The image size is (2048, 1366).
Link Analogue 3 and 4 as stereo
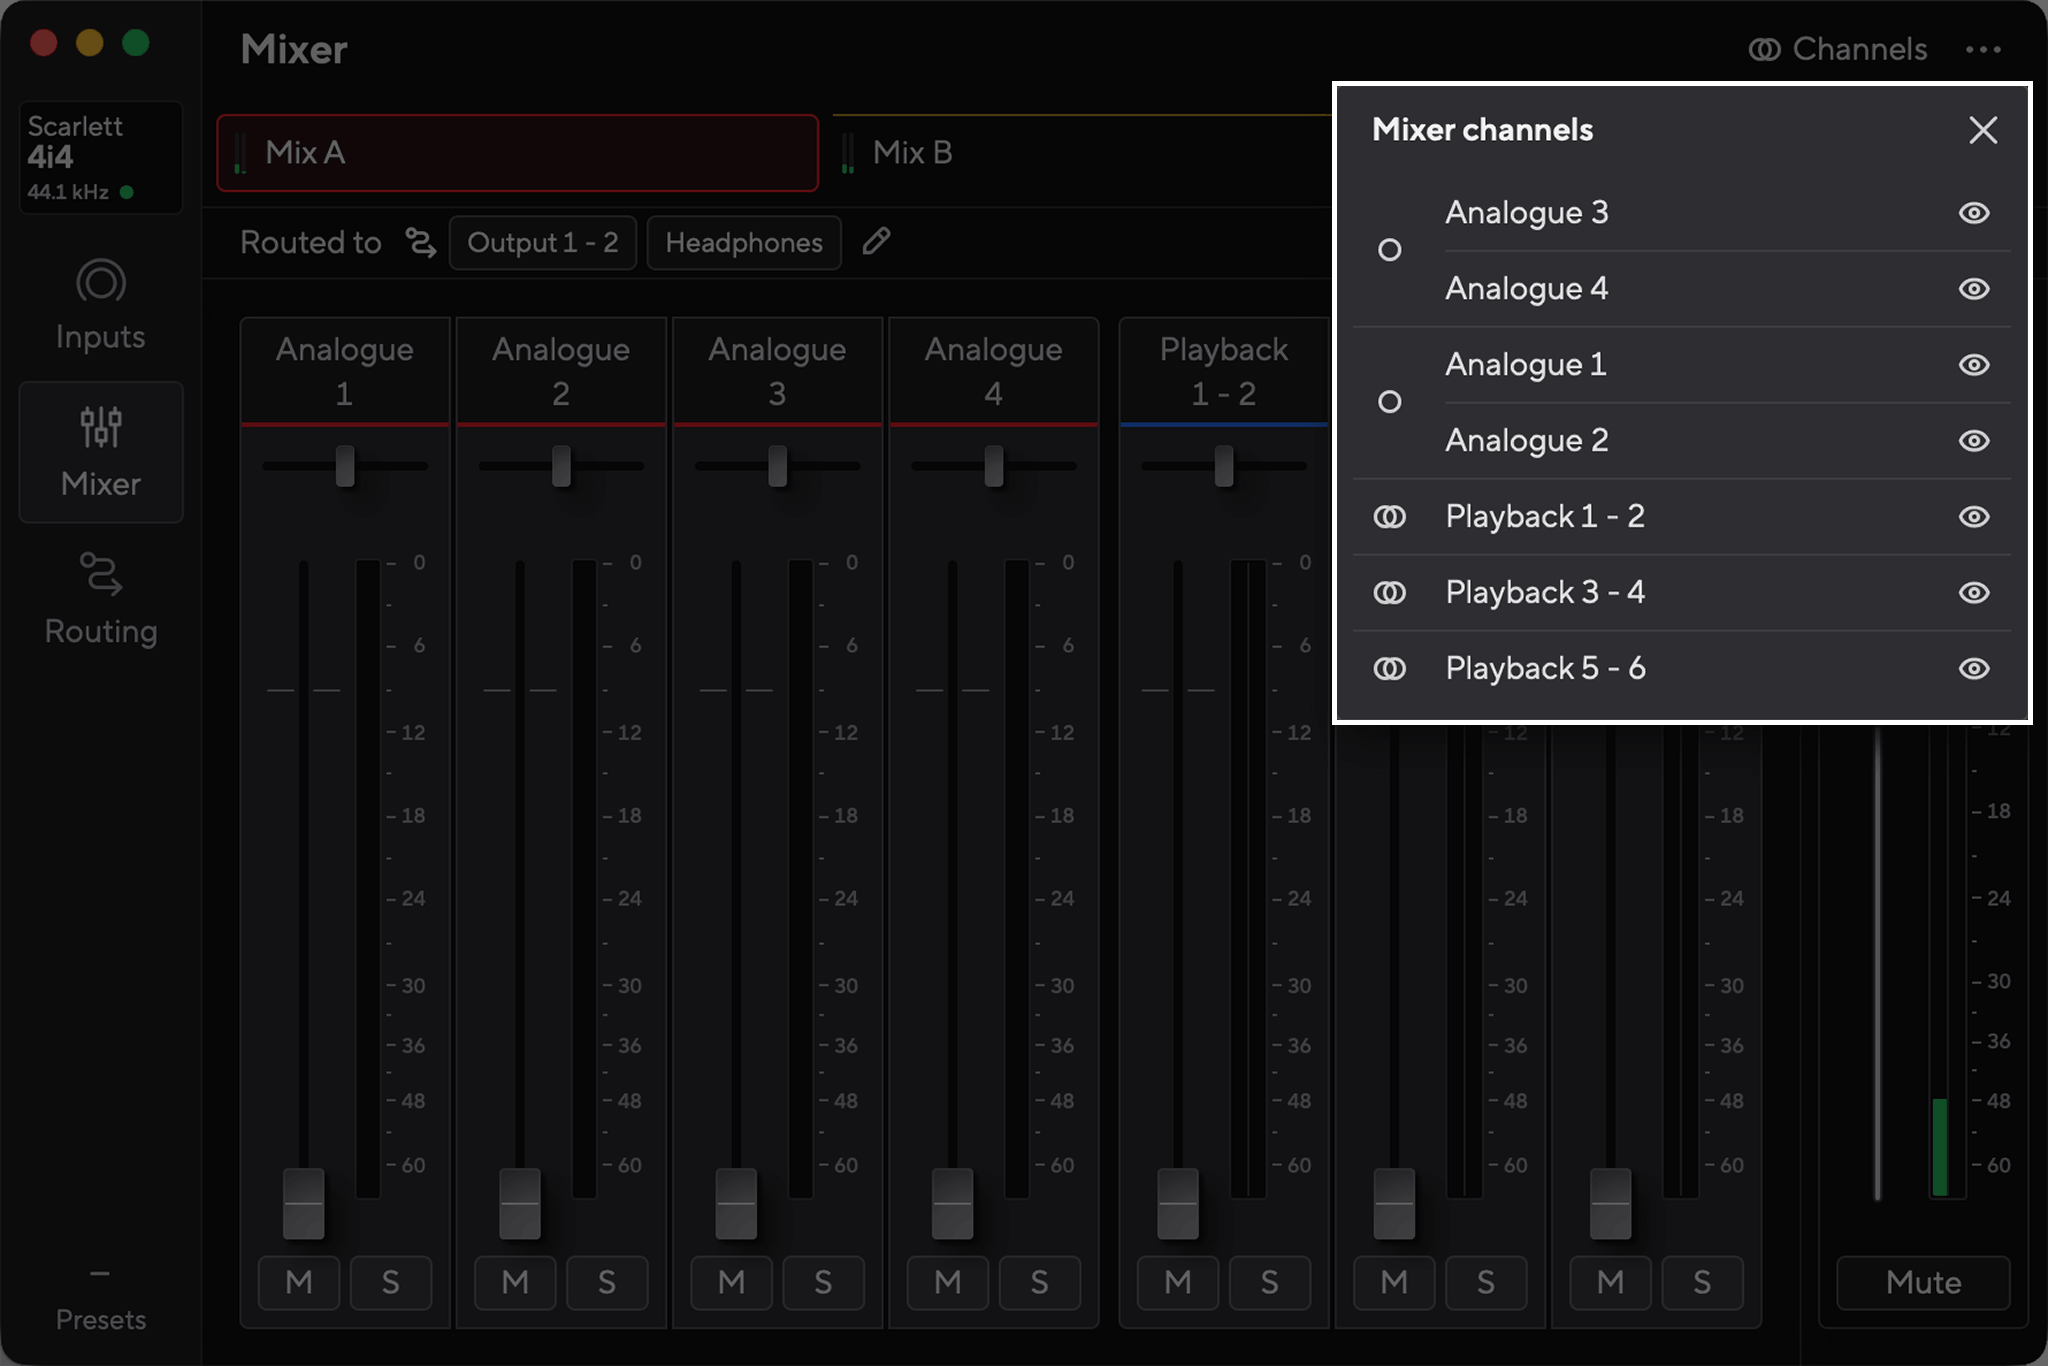pos(1389,250)
